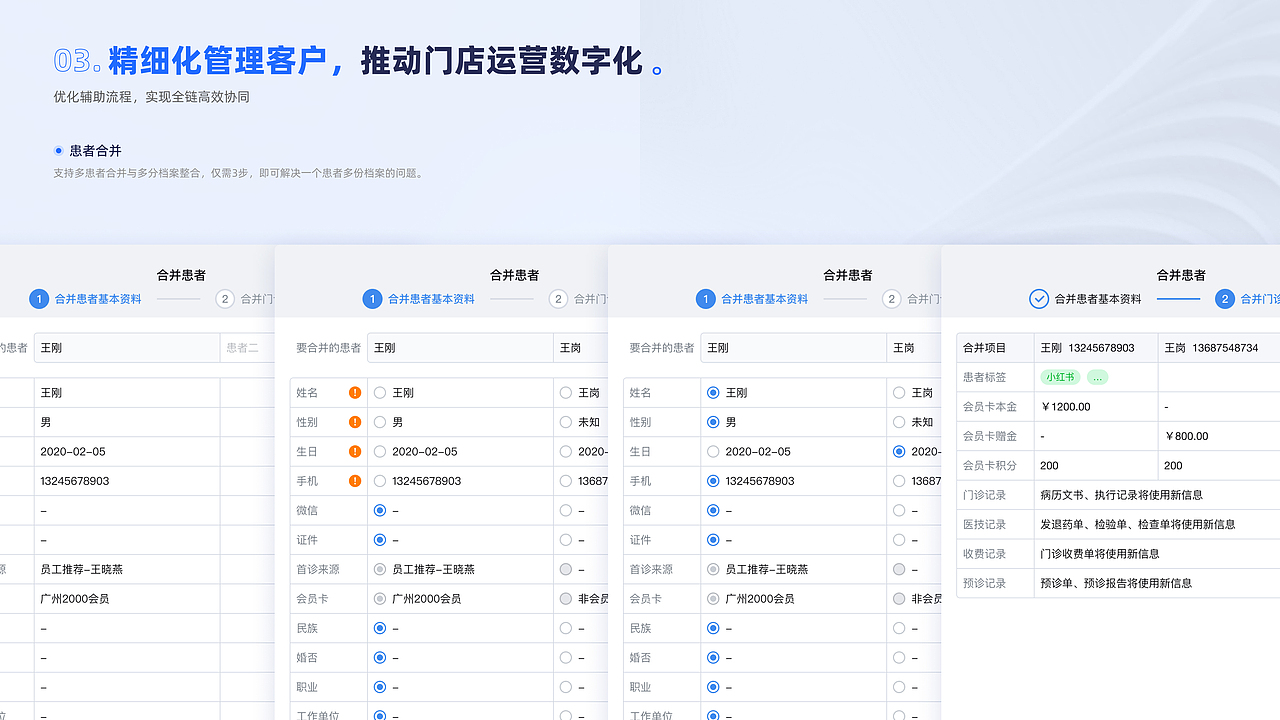The image size is (1280, 720).
Task: Click the green 小红书 patient tag
Action: pos(1060,377)
